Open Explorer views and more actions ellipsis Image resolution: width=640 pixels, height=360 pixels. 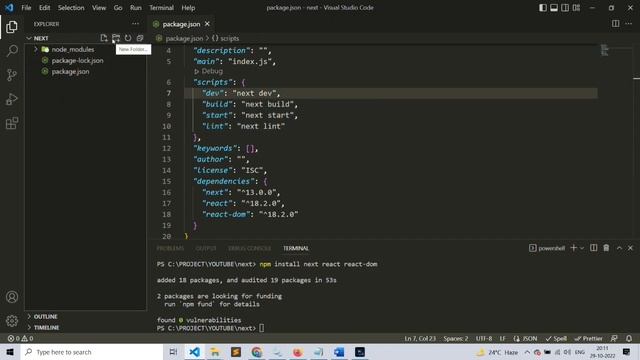coord(136,24)
